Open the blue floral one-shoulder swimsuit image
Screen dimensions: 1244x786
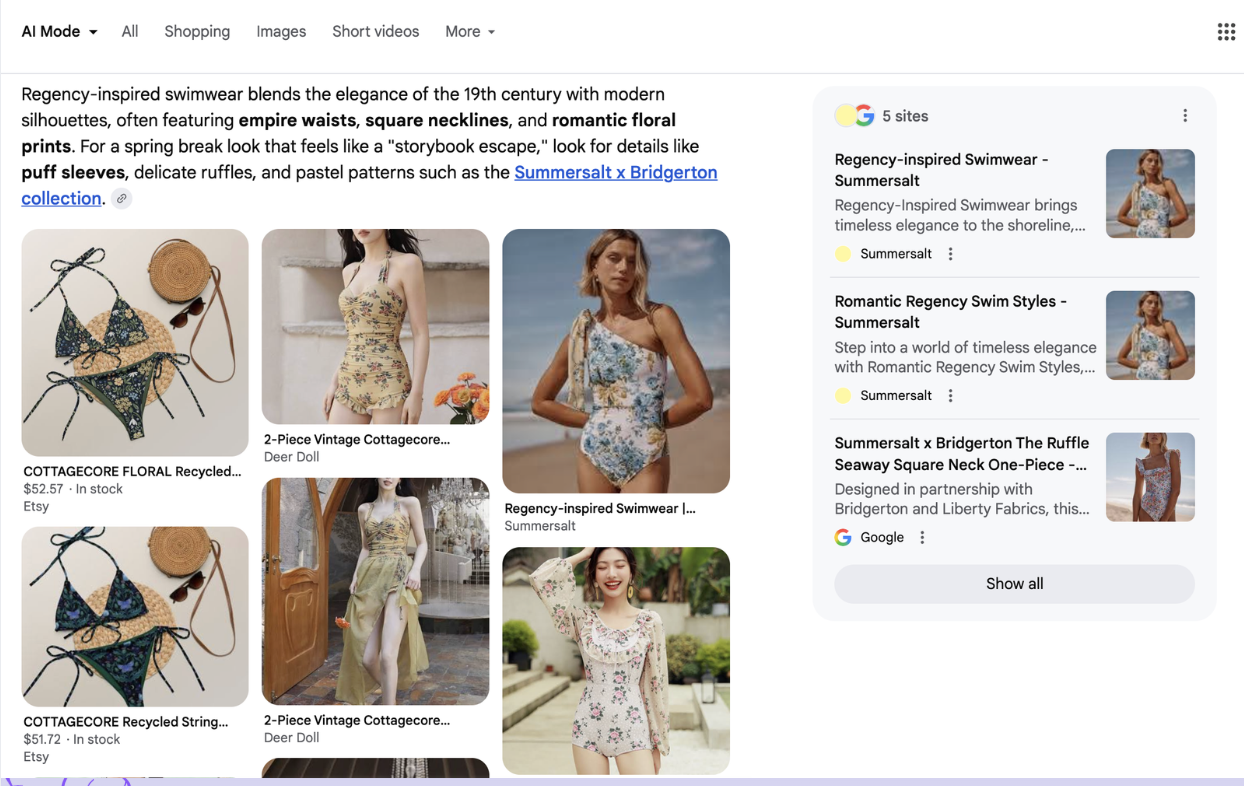616,361
